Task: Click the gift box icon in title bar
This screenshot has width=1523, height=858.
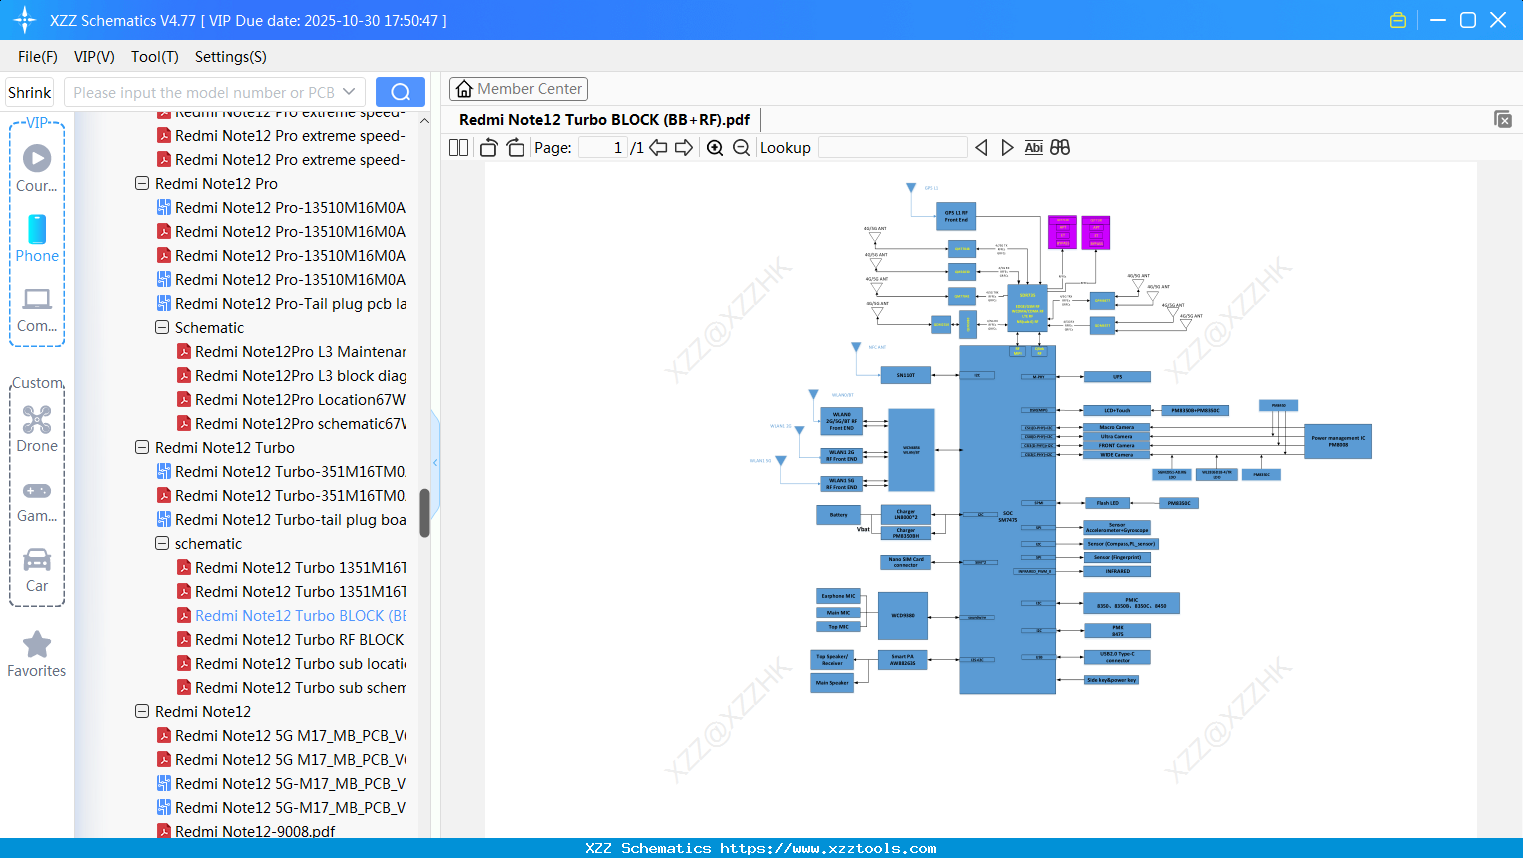Action: (x=1398, y=20)
